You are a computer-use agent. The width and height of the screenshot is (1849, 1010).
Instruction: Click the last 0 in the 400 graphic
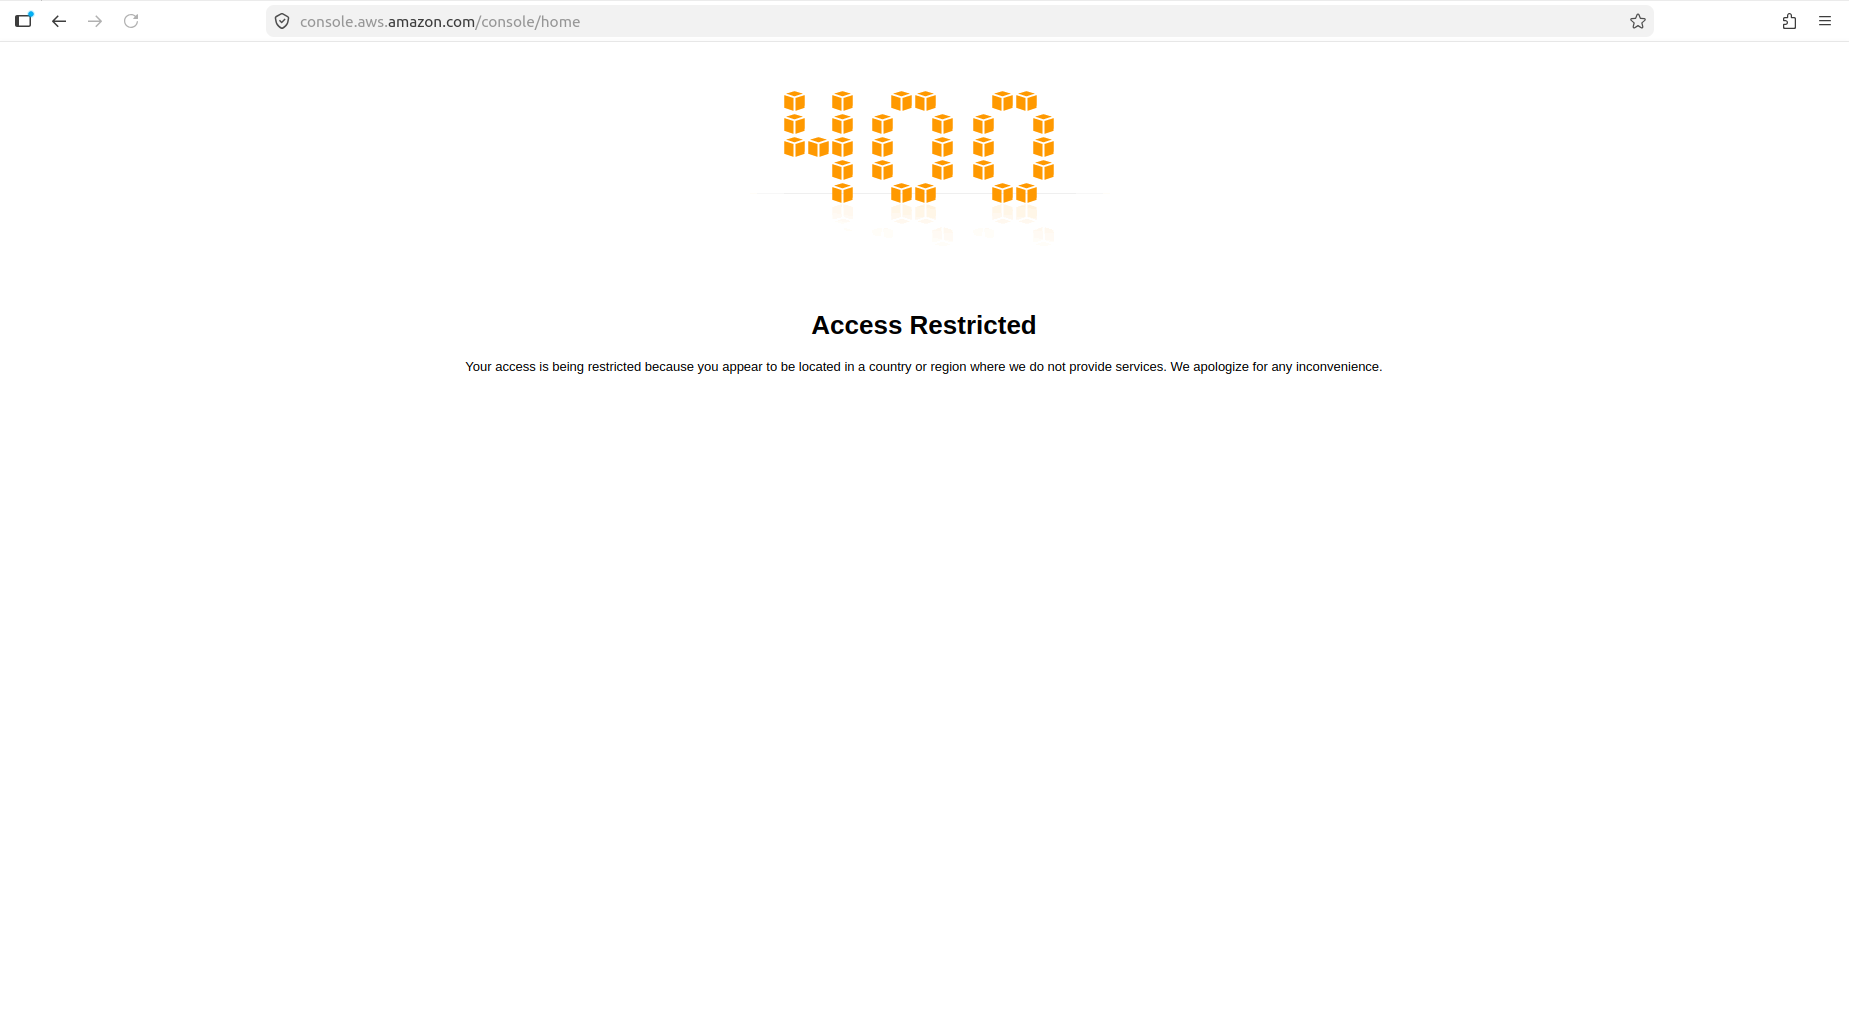click(x=1013, y=147)
